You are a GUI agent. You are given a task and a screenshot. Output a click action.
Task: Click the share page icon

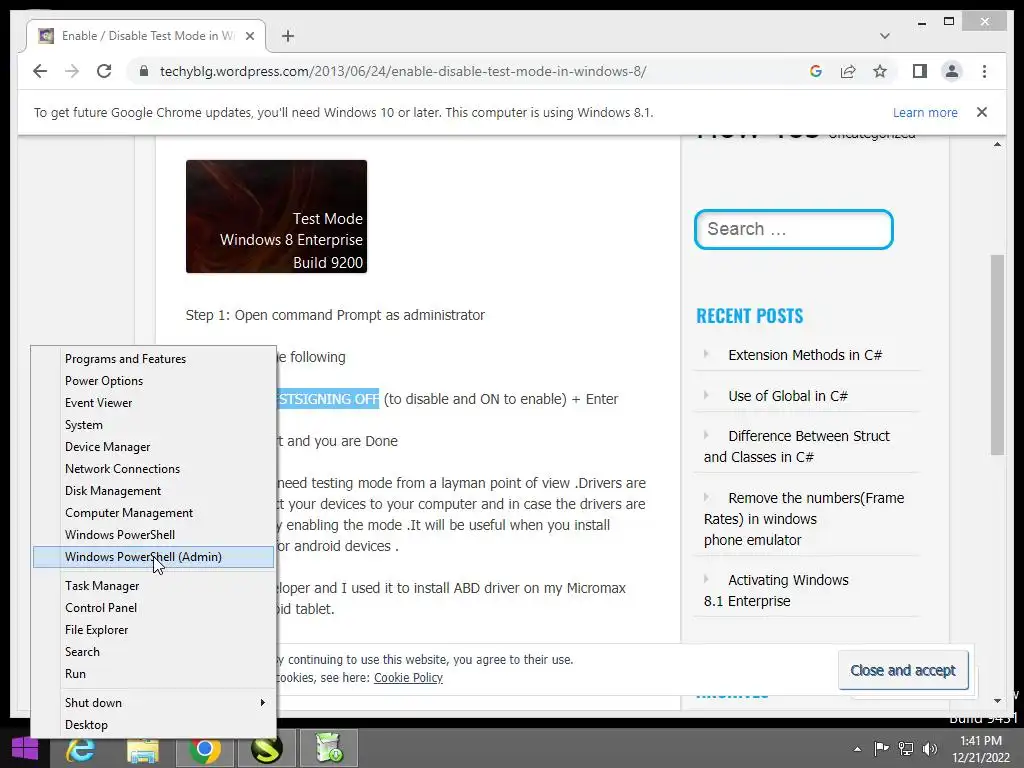[x=848, y=71]
